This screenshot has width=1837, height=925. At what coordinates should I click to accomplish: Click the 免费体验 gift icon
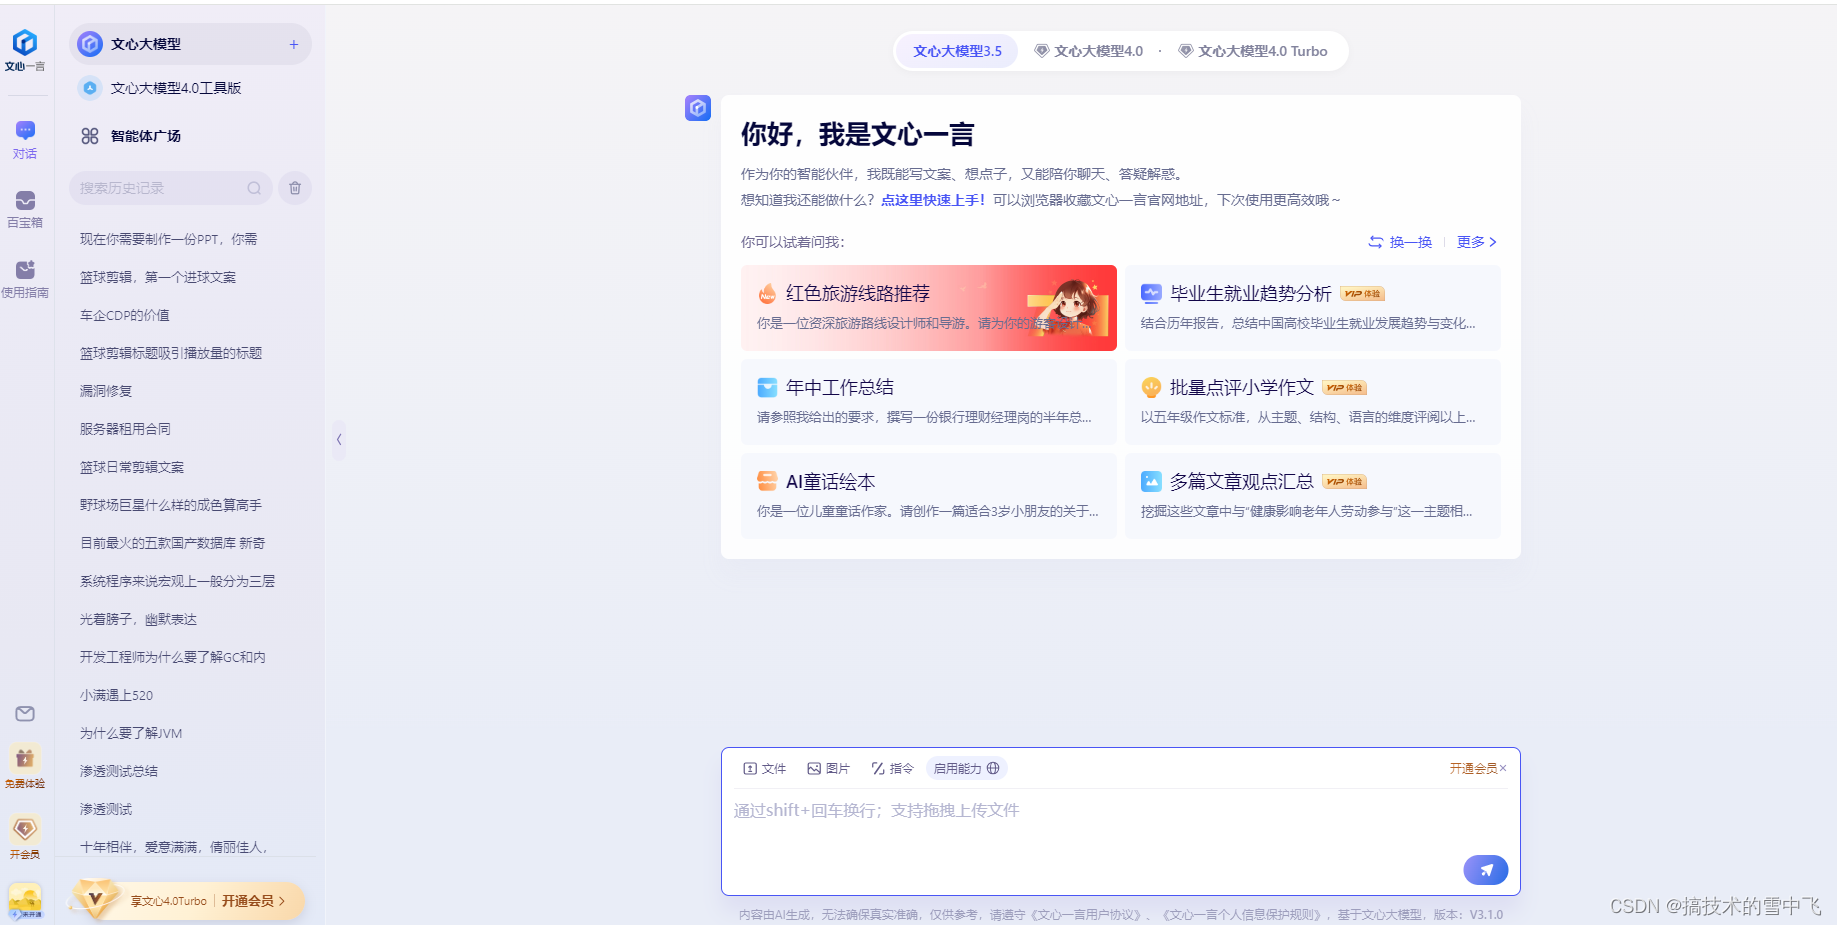click(x=25, y=758)
